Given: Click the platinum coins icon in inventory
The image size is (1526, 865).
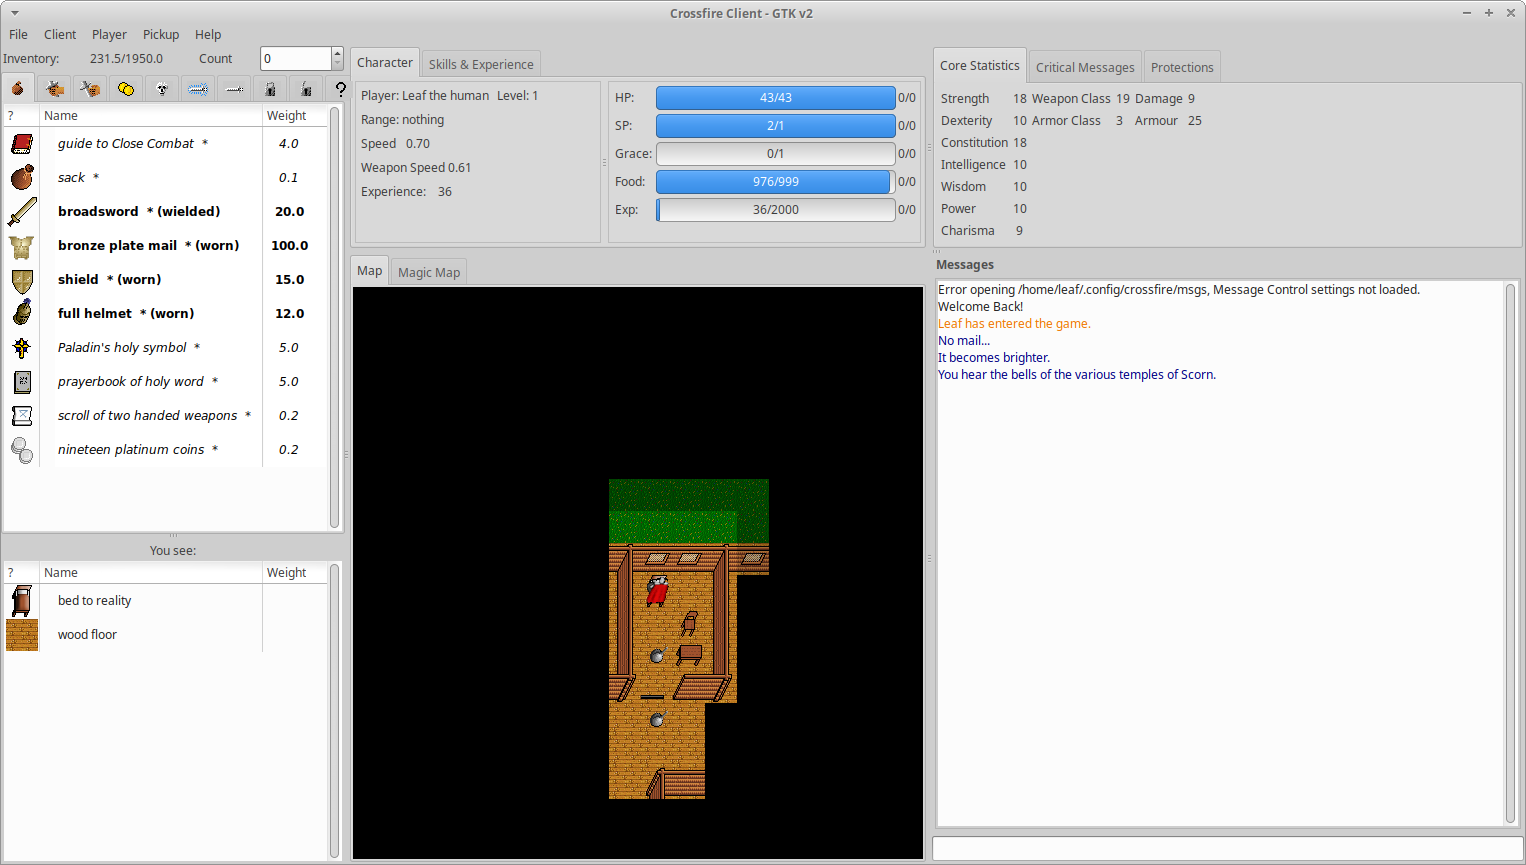Looking at the screenshot, I should tap(22, 450).
